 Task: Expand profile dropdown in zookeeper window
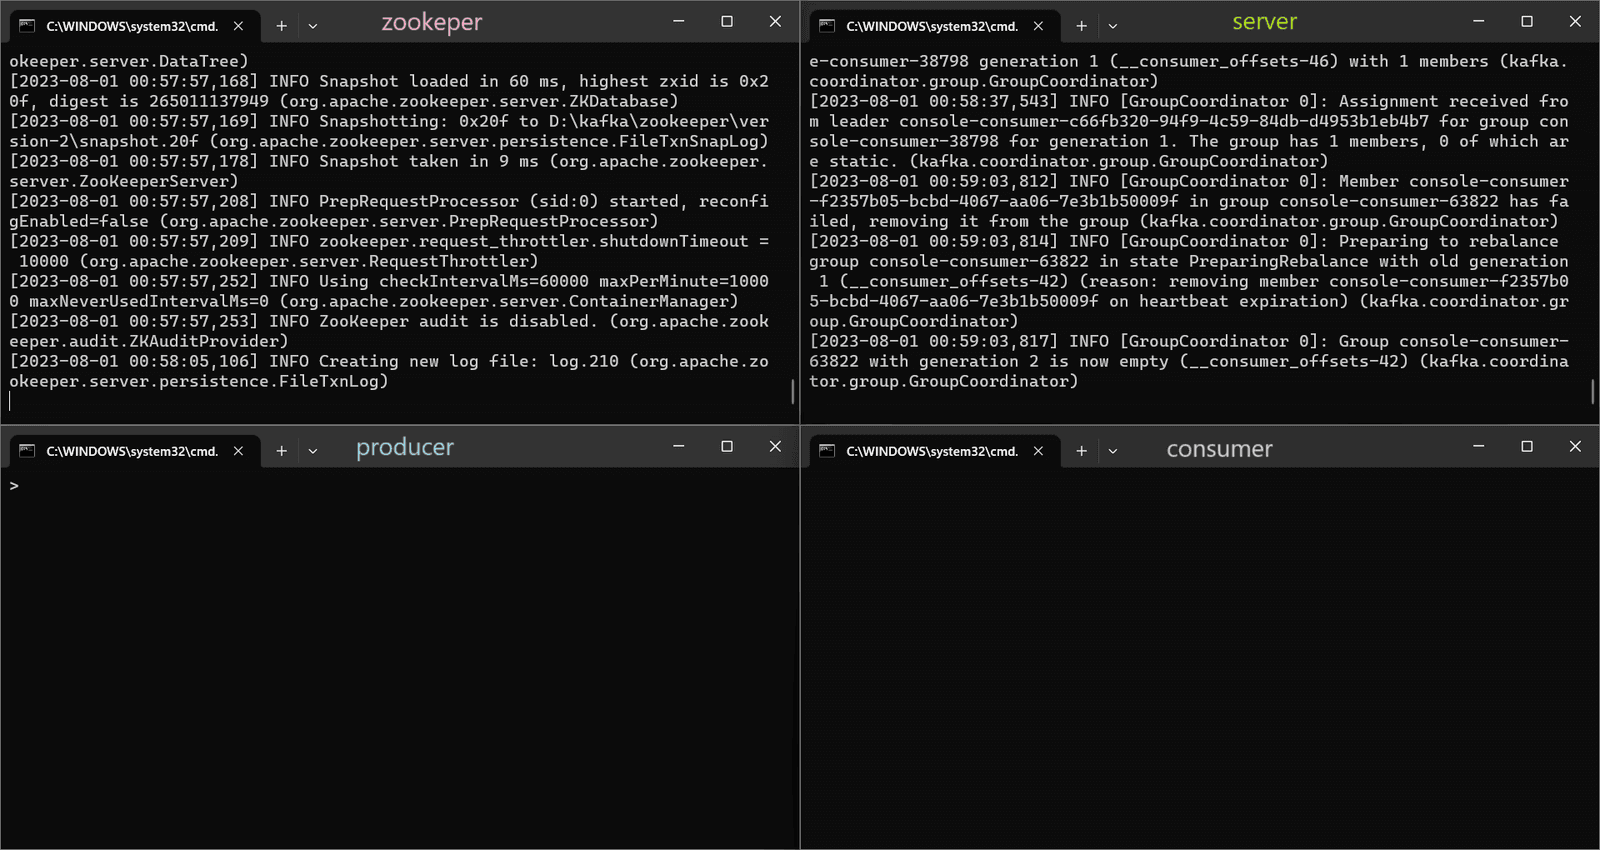click(313, 26)
